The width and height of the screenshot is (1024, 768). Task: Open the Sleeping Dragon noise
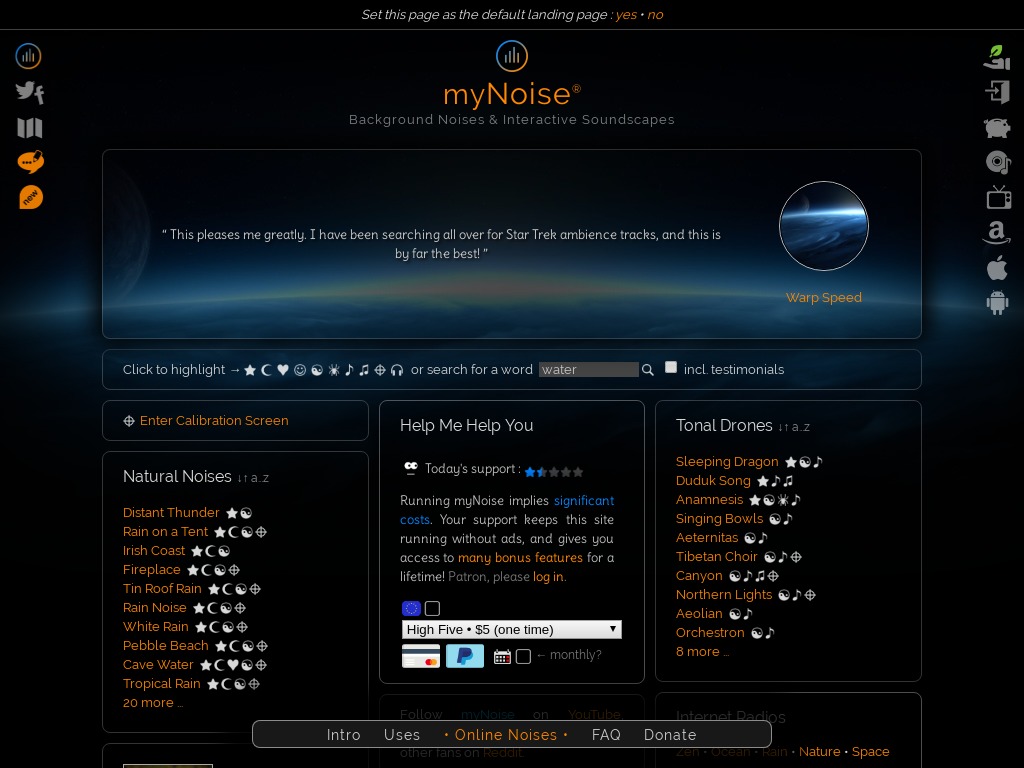coord(727,462)
